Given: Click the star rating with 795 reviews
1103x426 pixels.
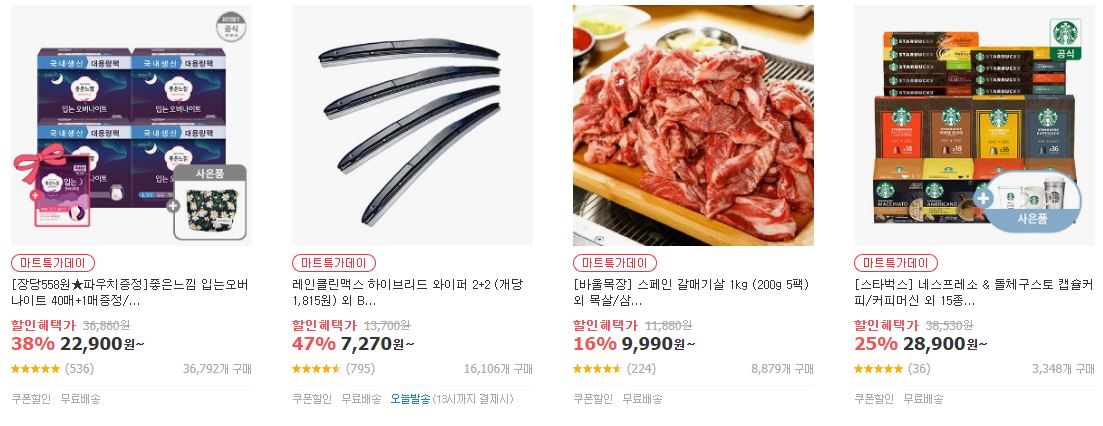Looking at the screenshot, I should [x=316, y=368].
